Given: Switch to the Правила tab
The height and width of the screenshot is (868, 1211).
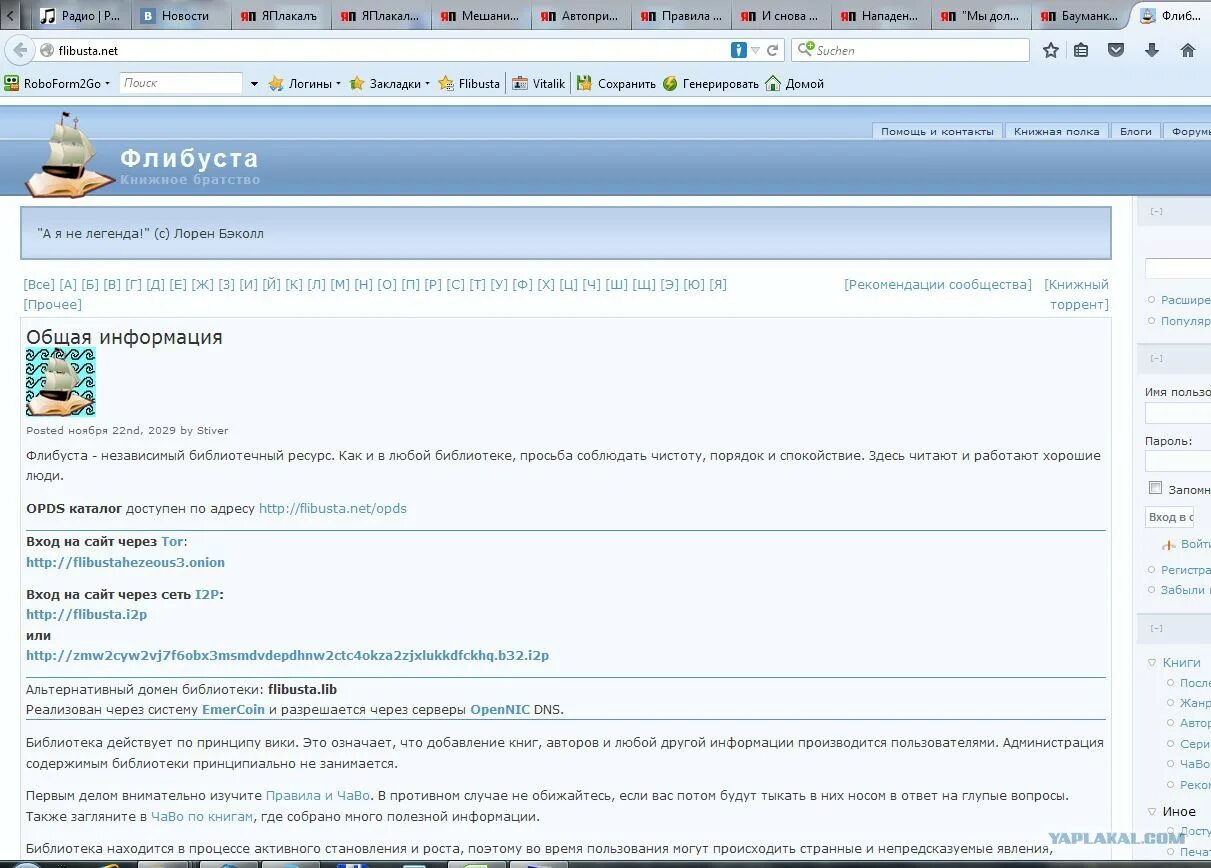Looking at the screenshot, I should (680, 16).
